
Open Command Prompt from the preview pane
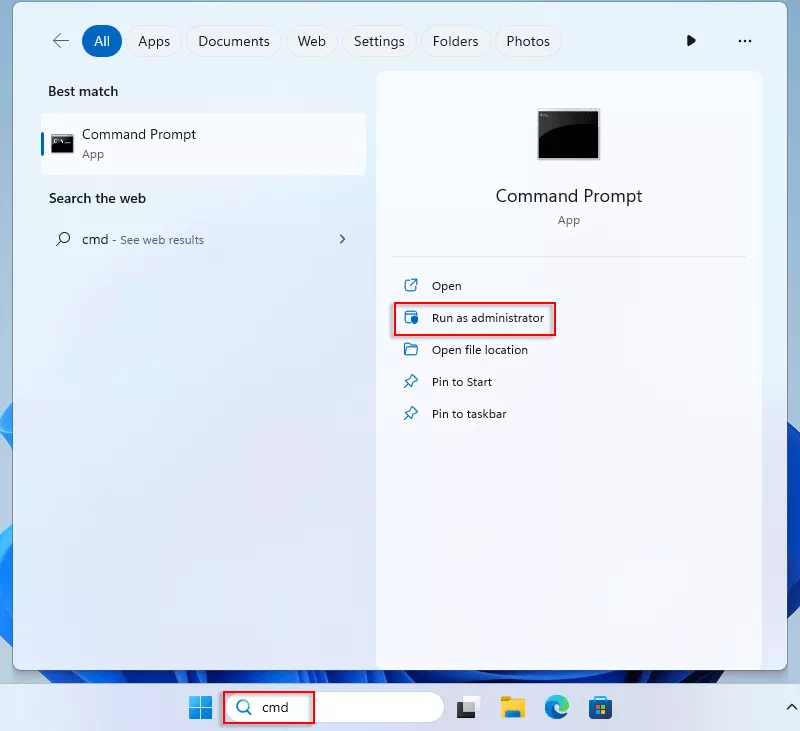(x=446, y=286)
